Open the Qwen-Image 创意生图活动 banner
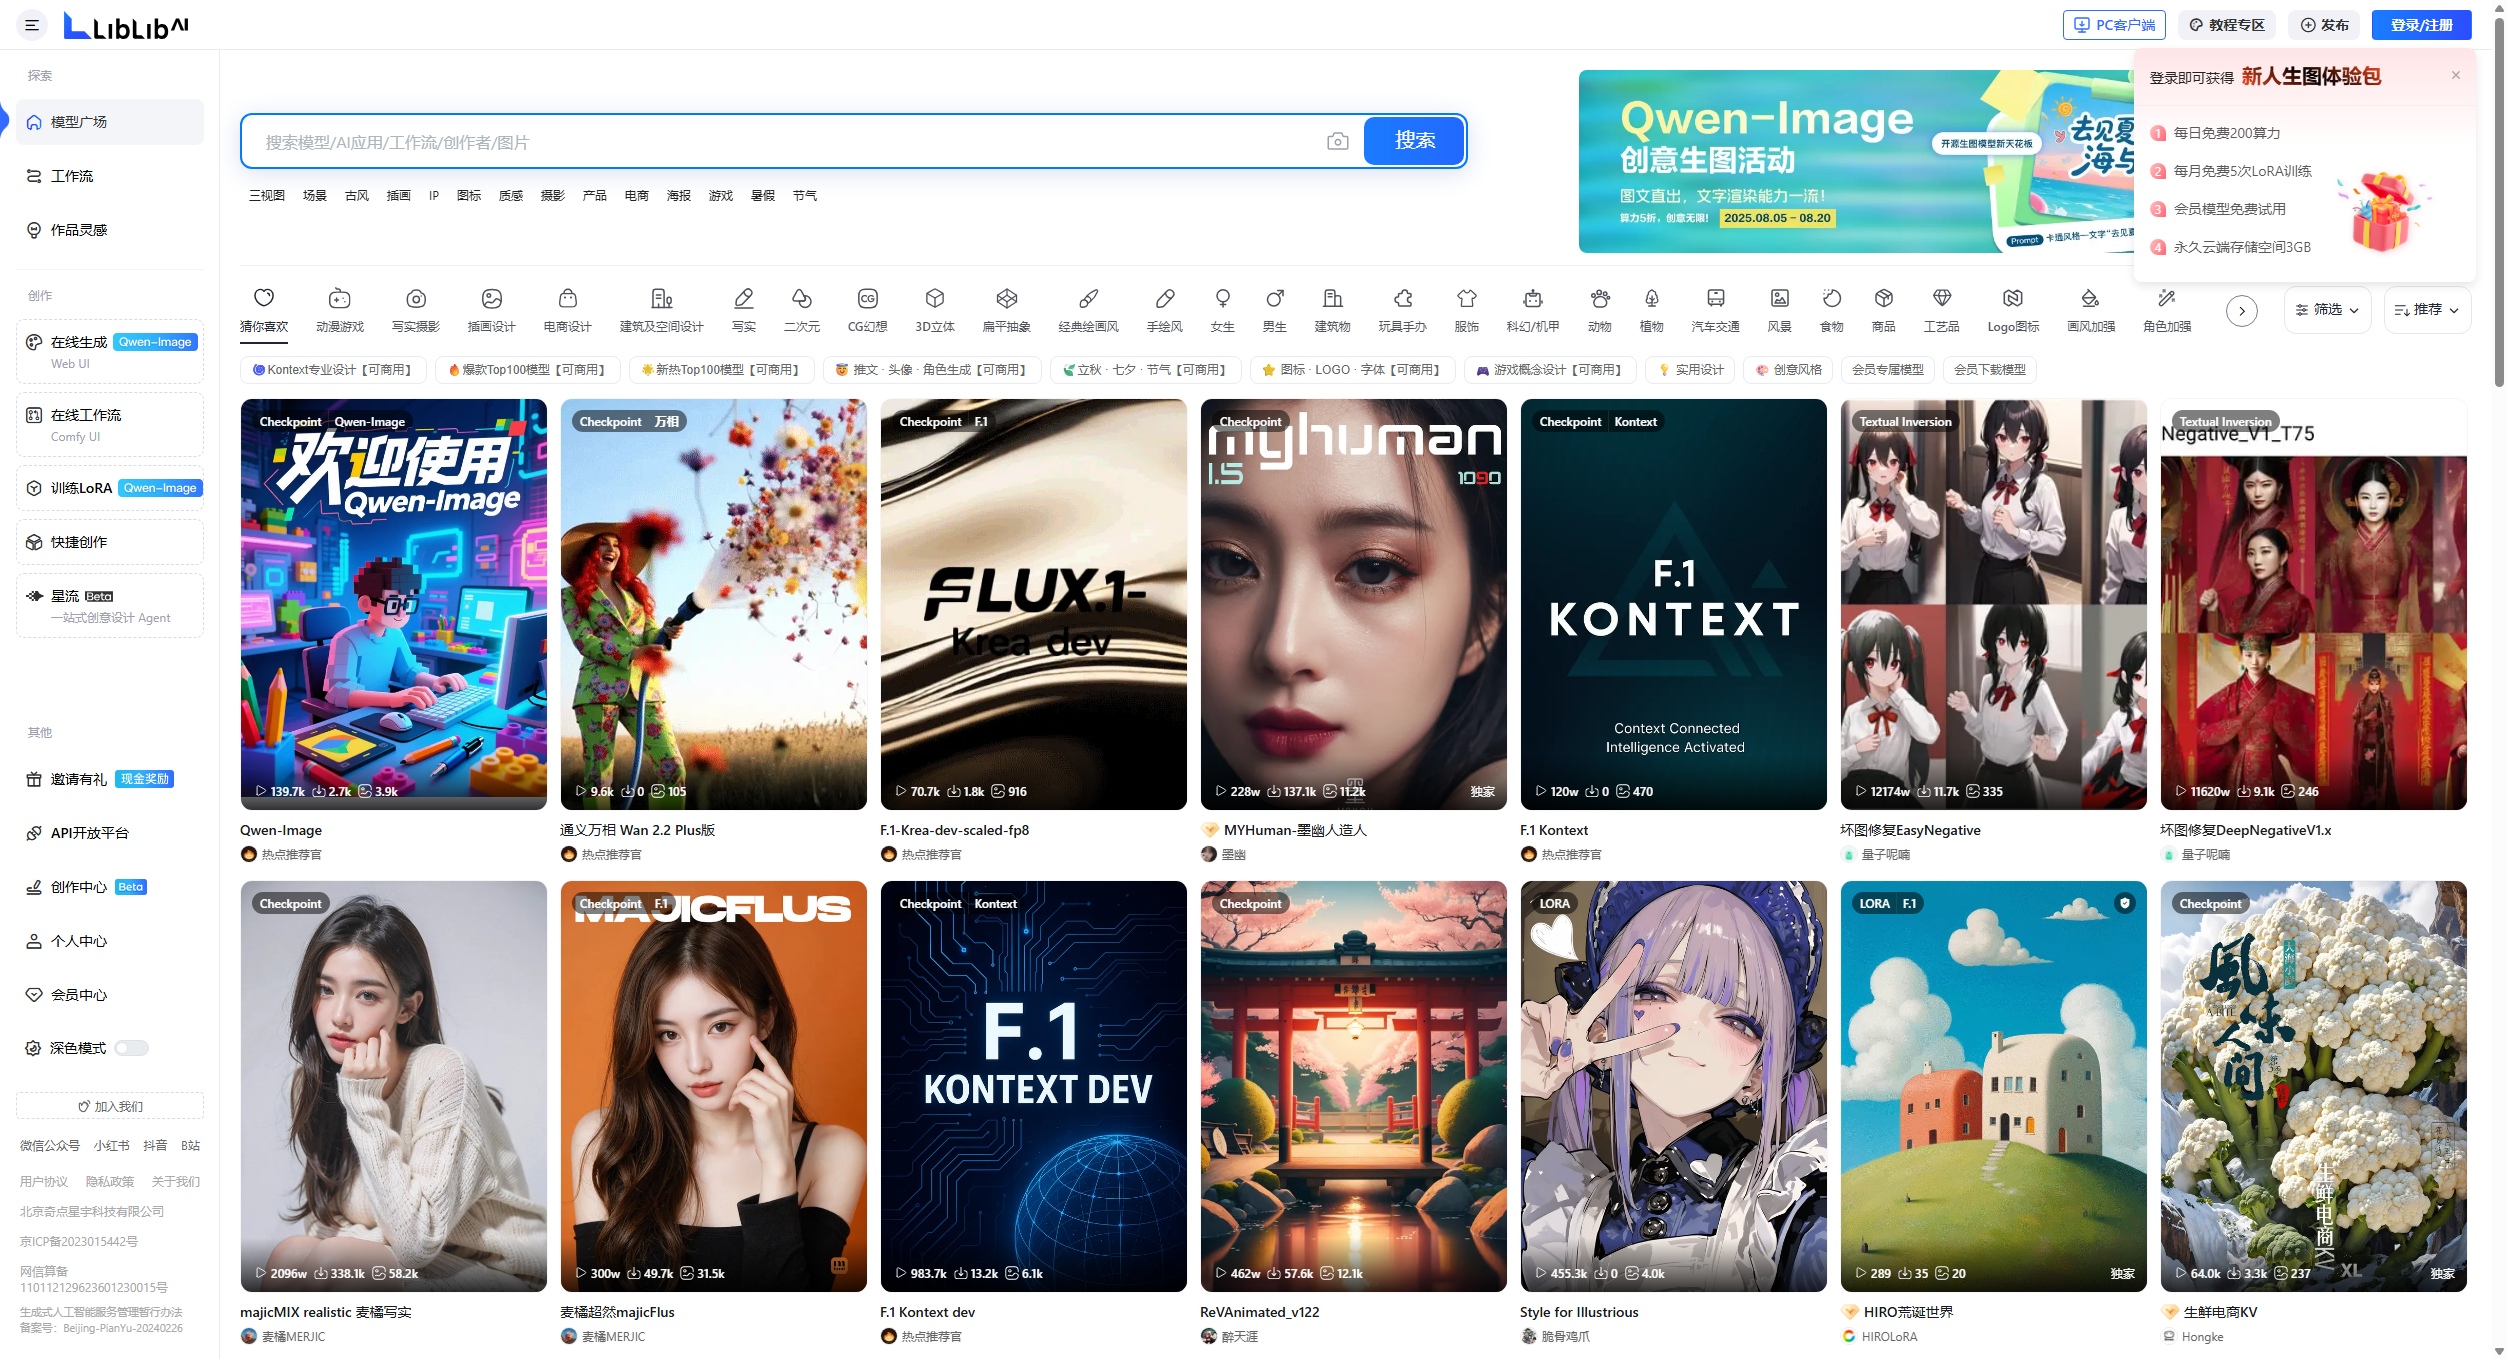Screen dimensions: 2507x1359 pos(1855,161)
